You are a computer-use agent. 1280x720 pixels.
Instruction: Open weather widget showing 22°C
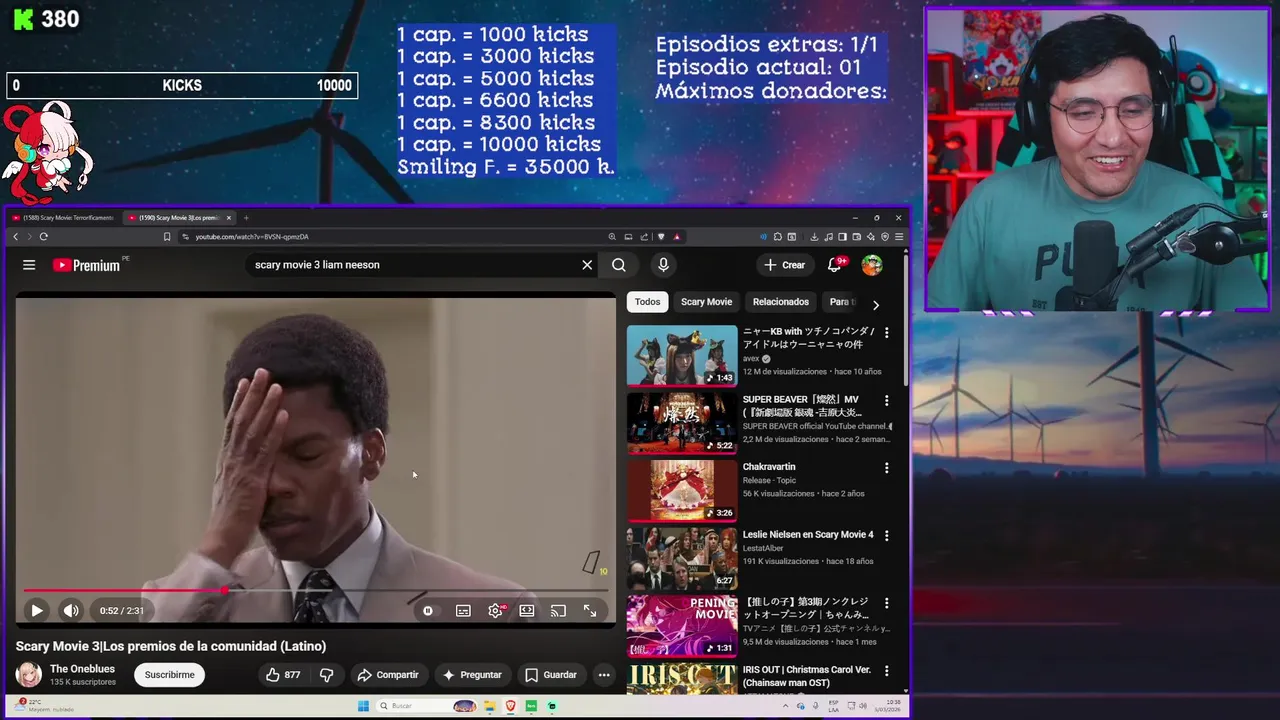42,705
